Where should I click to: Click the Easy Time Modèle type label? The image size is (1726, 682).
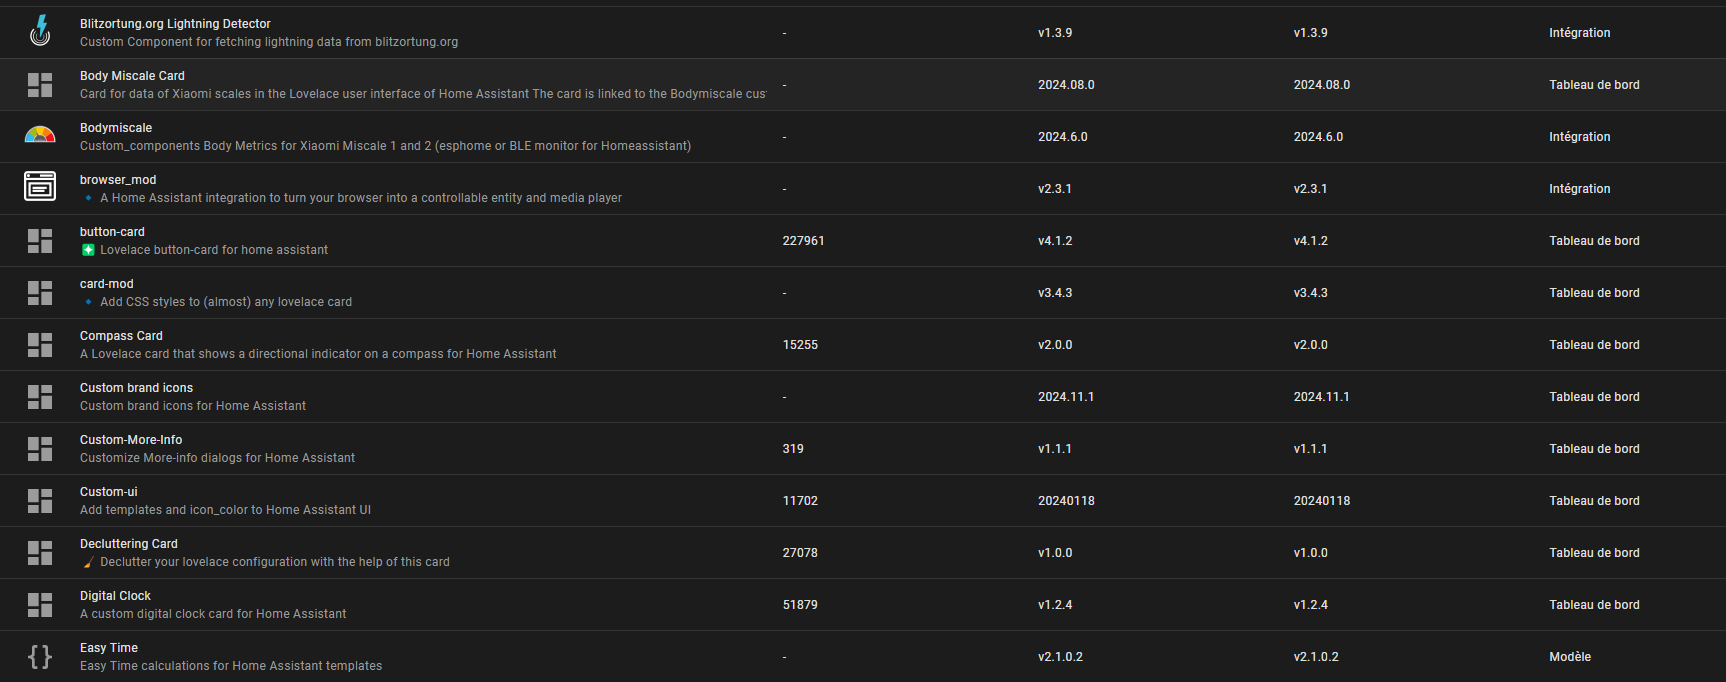1569,657
